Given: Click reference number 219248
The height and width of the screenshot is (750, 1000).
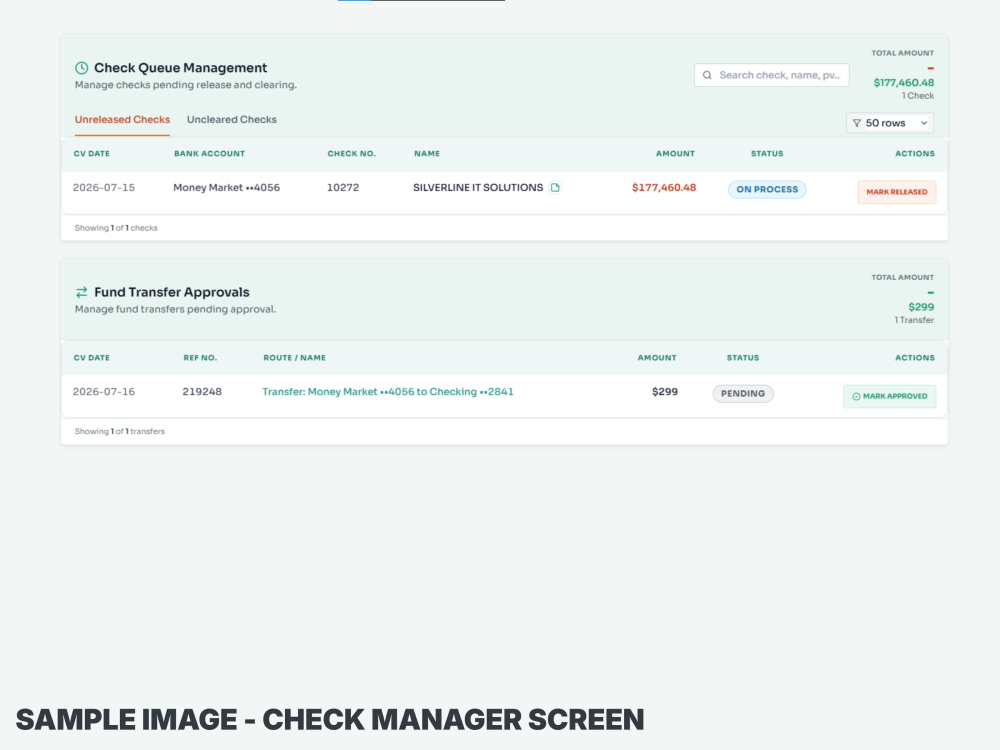Looking at the screenshot, I should coord(202,392).
